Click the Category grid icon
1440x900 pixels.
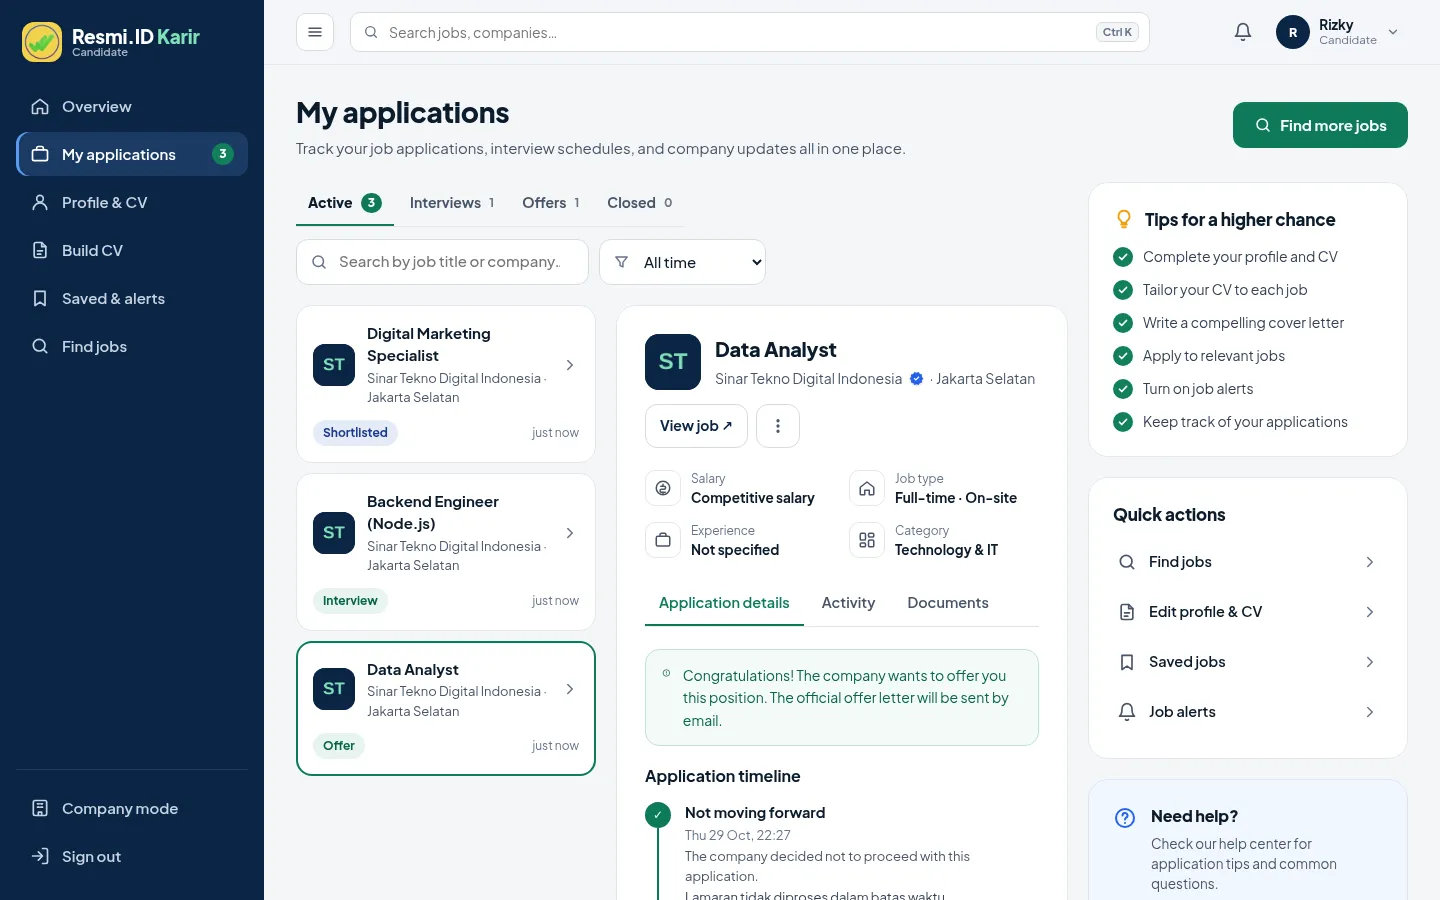(867, 540)
